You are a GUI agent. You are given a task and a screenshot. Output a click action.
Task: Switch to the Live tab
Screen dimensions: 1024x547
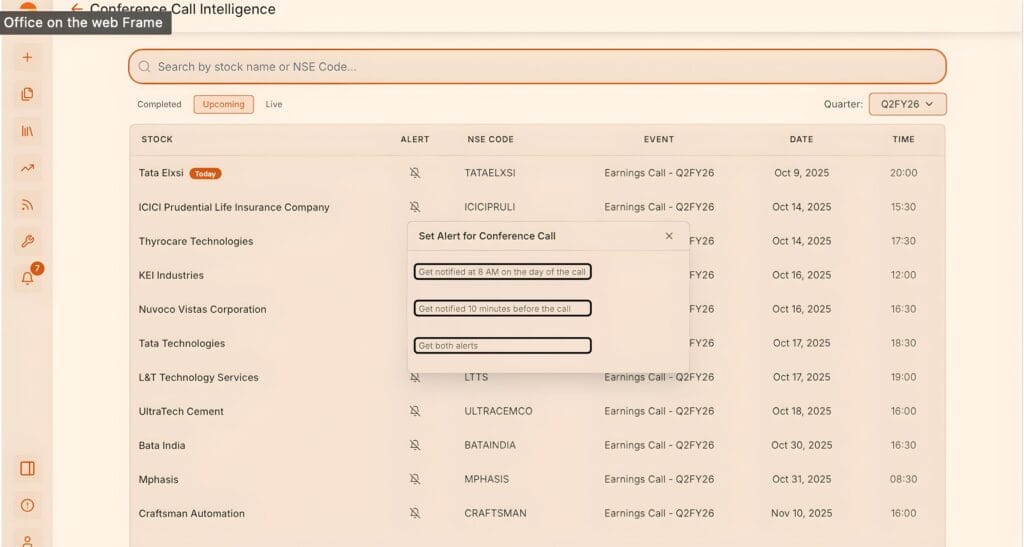coord(274,104)
